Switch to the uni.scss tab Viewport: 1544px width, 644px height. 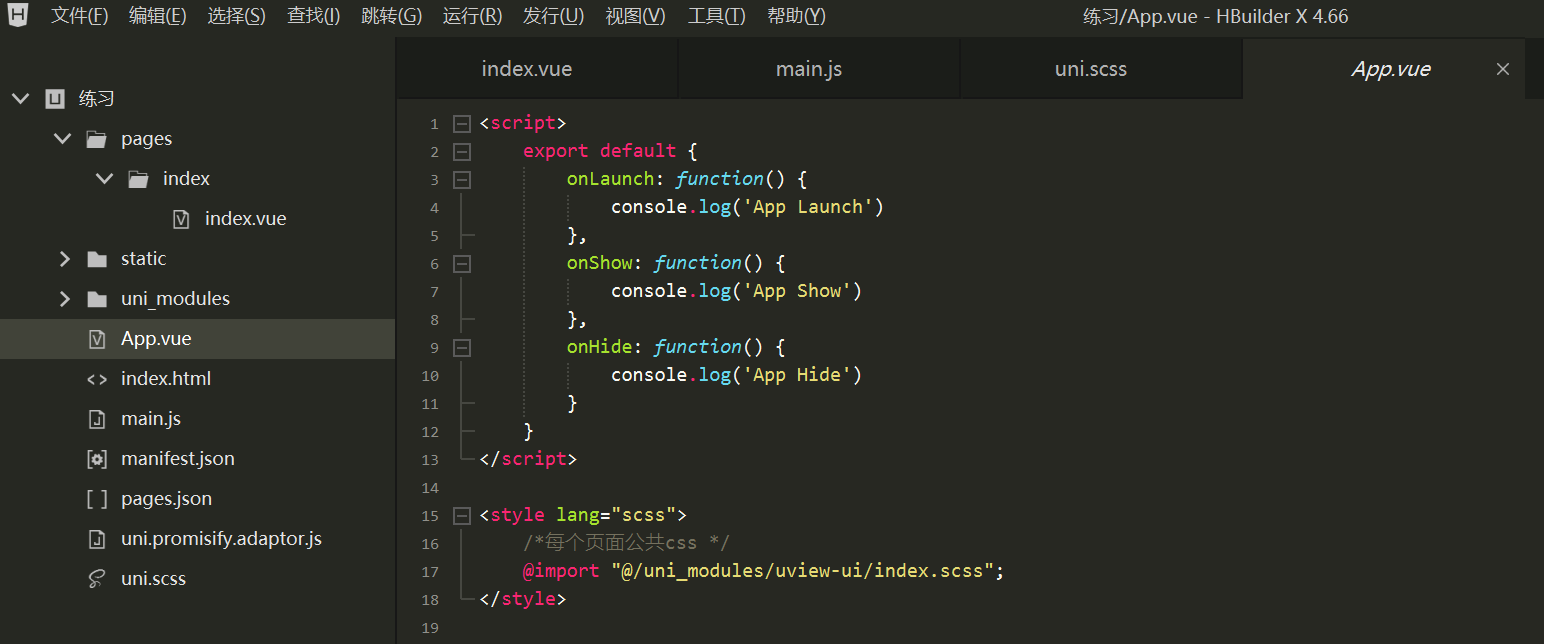[x=1090, y=68]
